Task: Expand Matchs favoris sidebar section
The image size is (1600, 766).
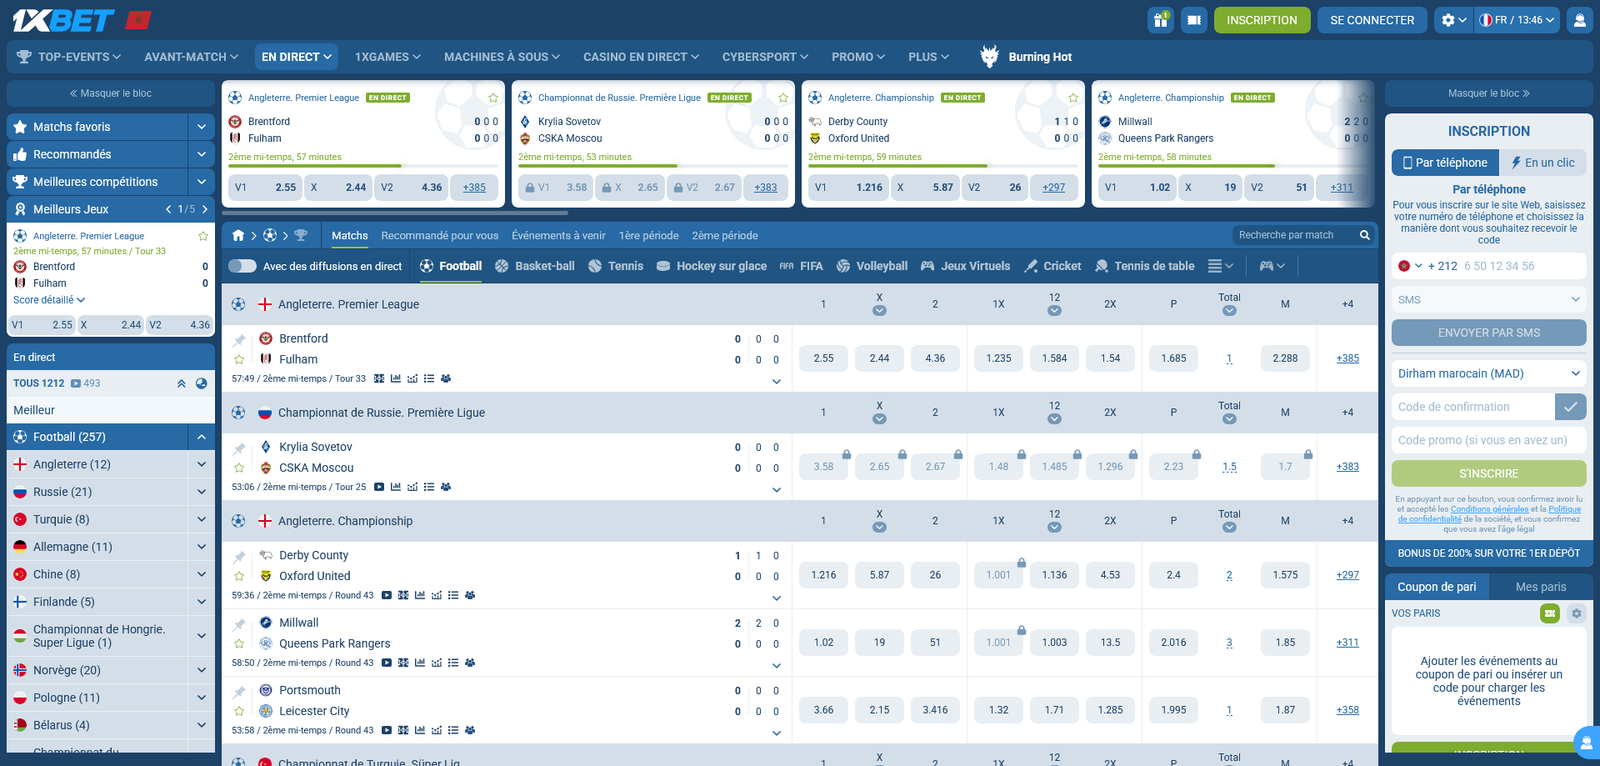Action: (201, 127)
